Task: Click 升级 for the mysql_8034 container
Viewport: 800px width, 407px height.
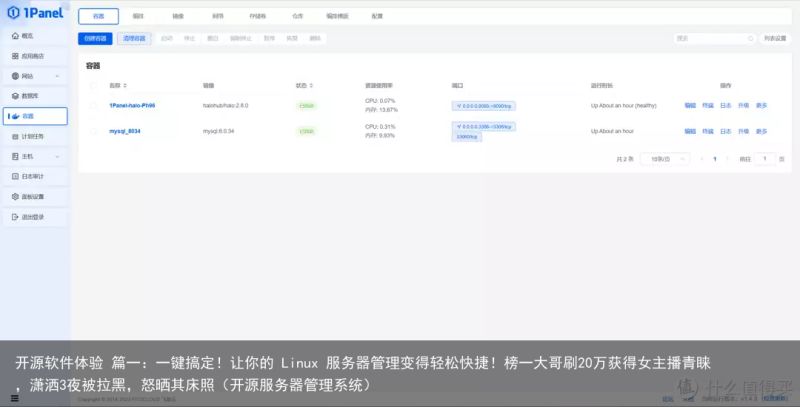Action: (x=743, y=131)
